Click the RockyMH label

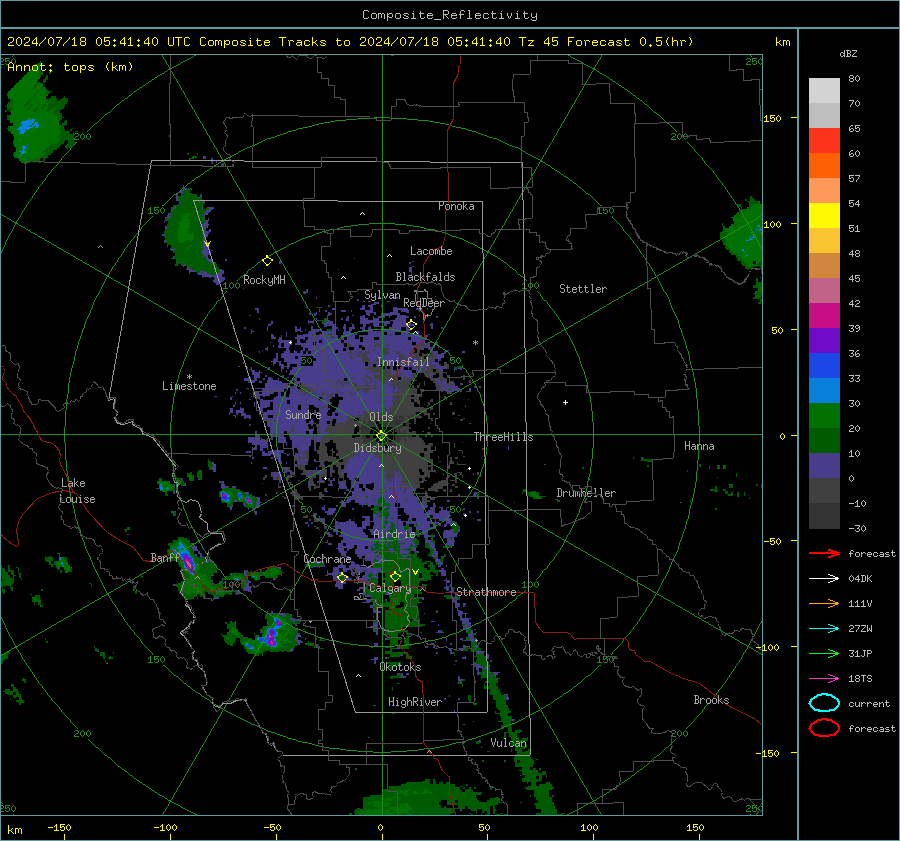(264, 280)
